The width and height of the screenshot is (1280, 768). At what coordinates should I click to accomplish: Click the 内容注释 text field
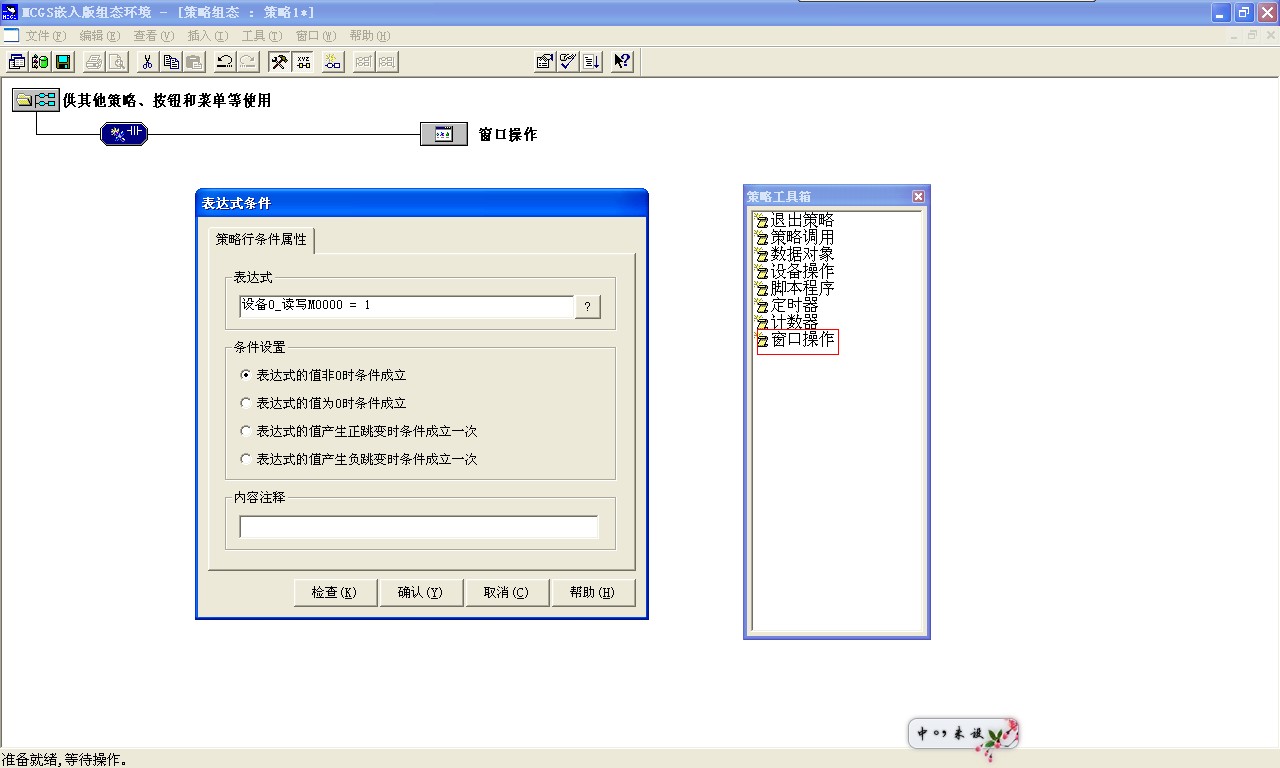418,527
